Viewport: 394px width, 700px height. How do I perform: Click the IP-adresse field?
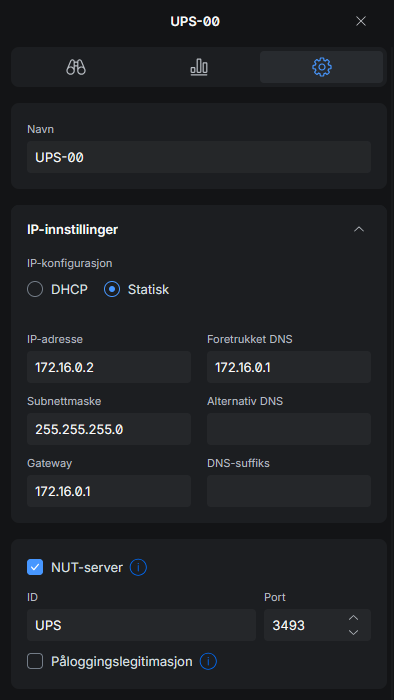pos(109,367)
